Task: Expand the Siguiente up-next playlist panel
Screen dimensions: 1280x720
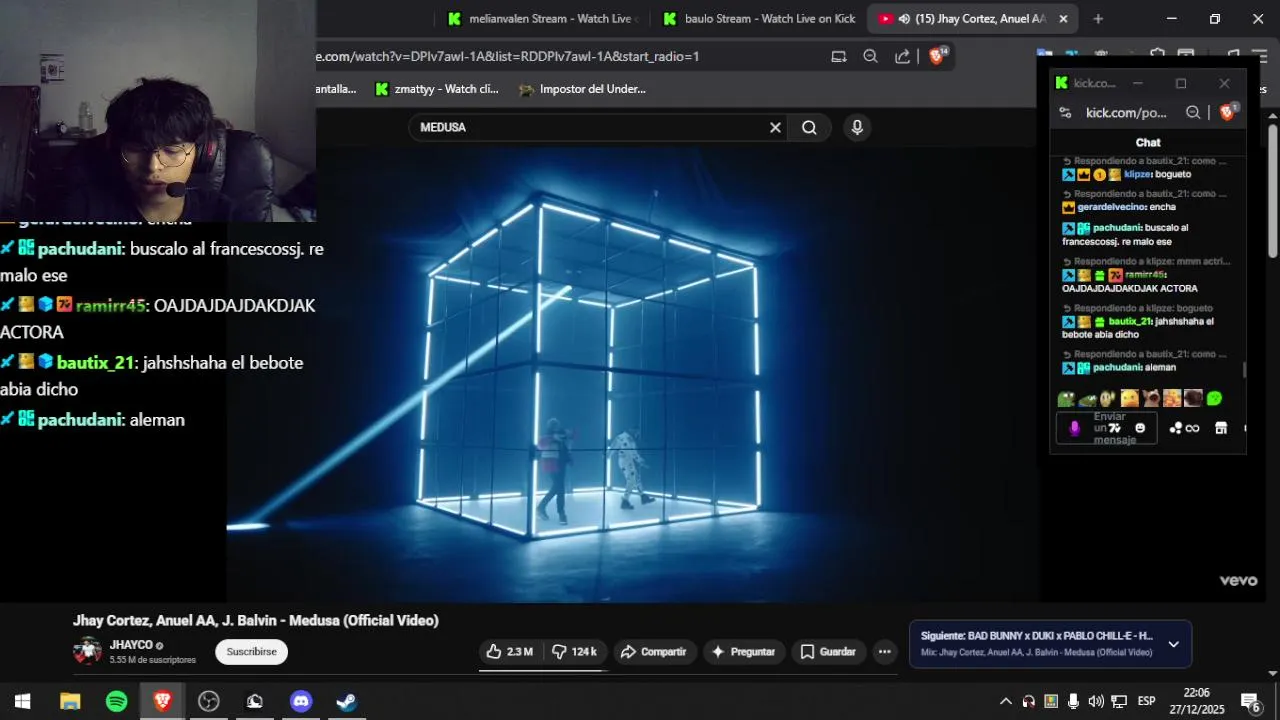Action: 1174,644
